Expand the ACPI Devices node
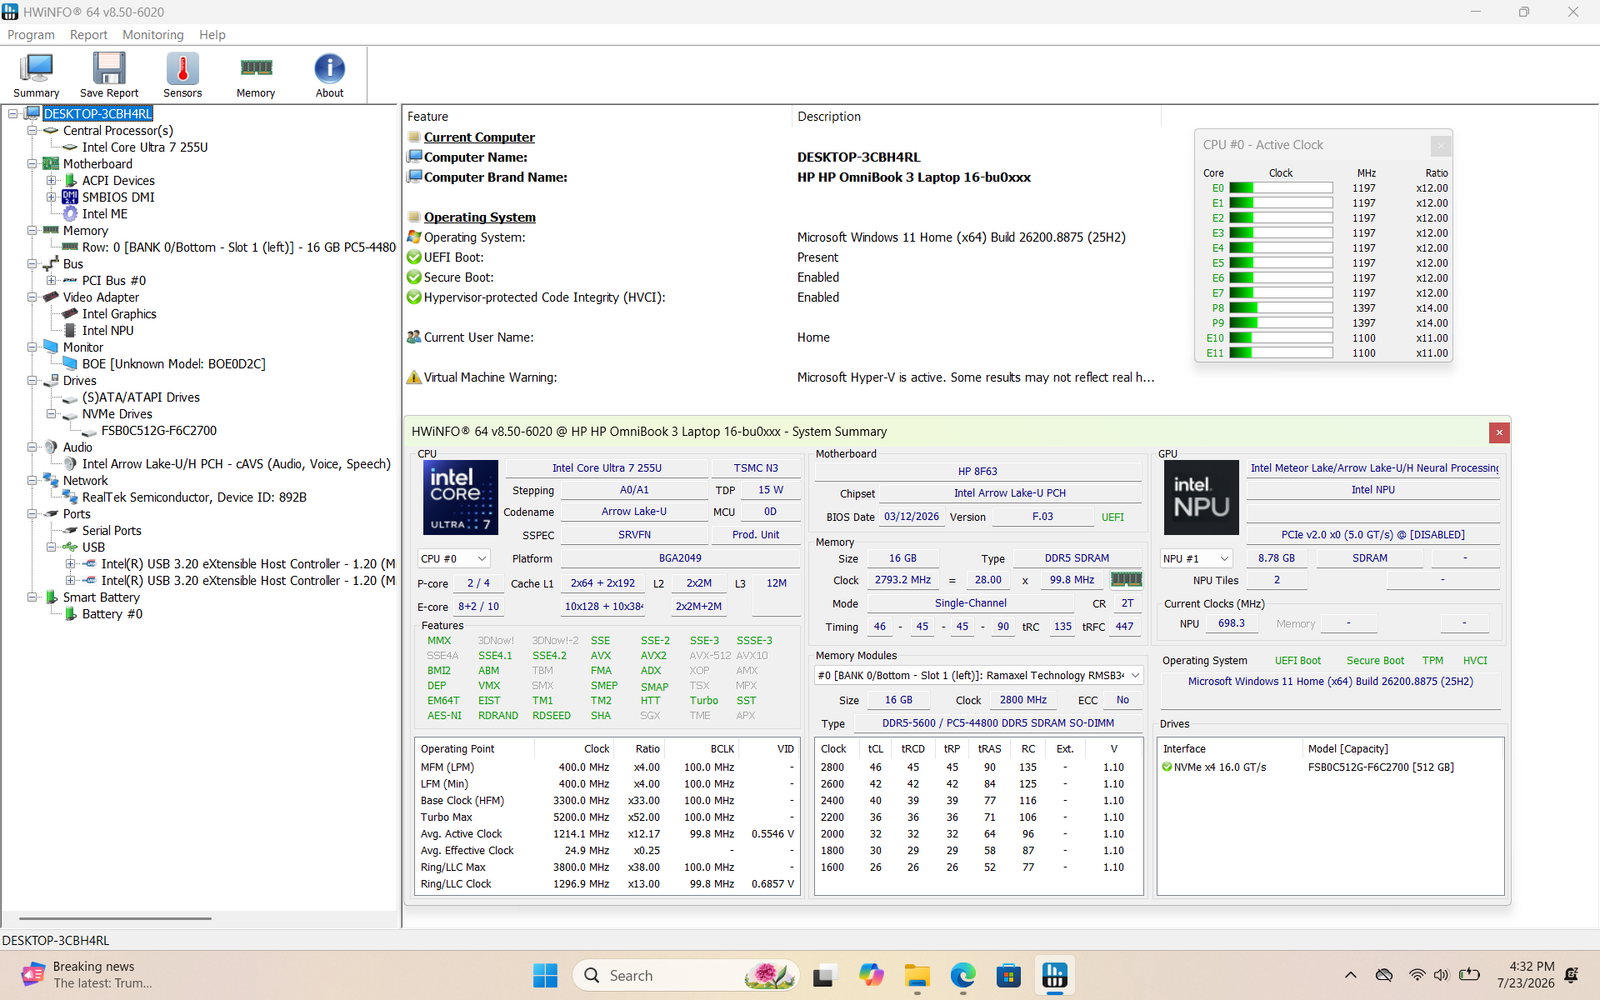Image resolution: width=1600 pixels, height=1000 pixels. tap(51, 181)
